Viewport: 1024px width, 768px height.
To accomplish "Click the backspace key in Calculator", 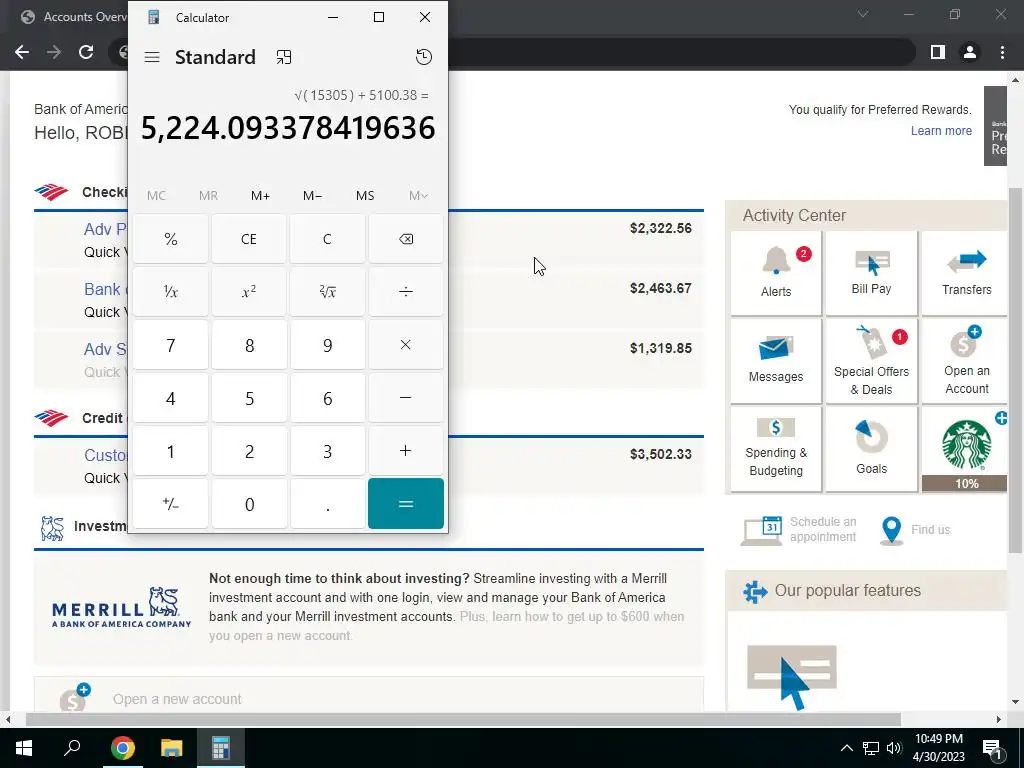I will [406, 239].
